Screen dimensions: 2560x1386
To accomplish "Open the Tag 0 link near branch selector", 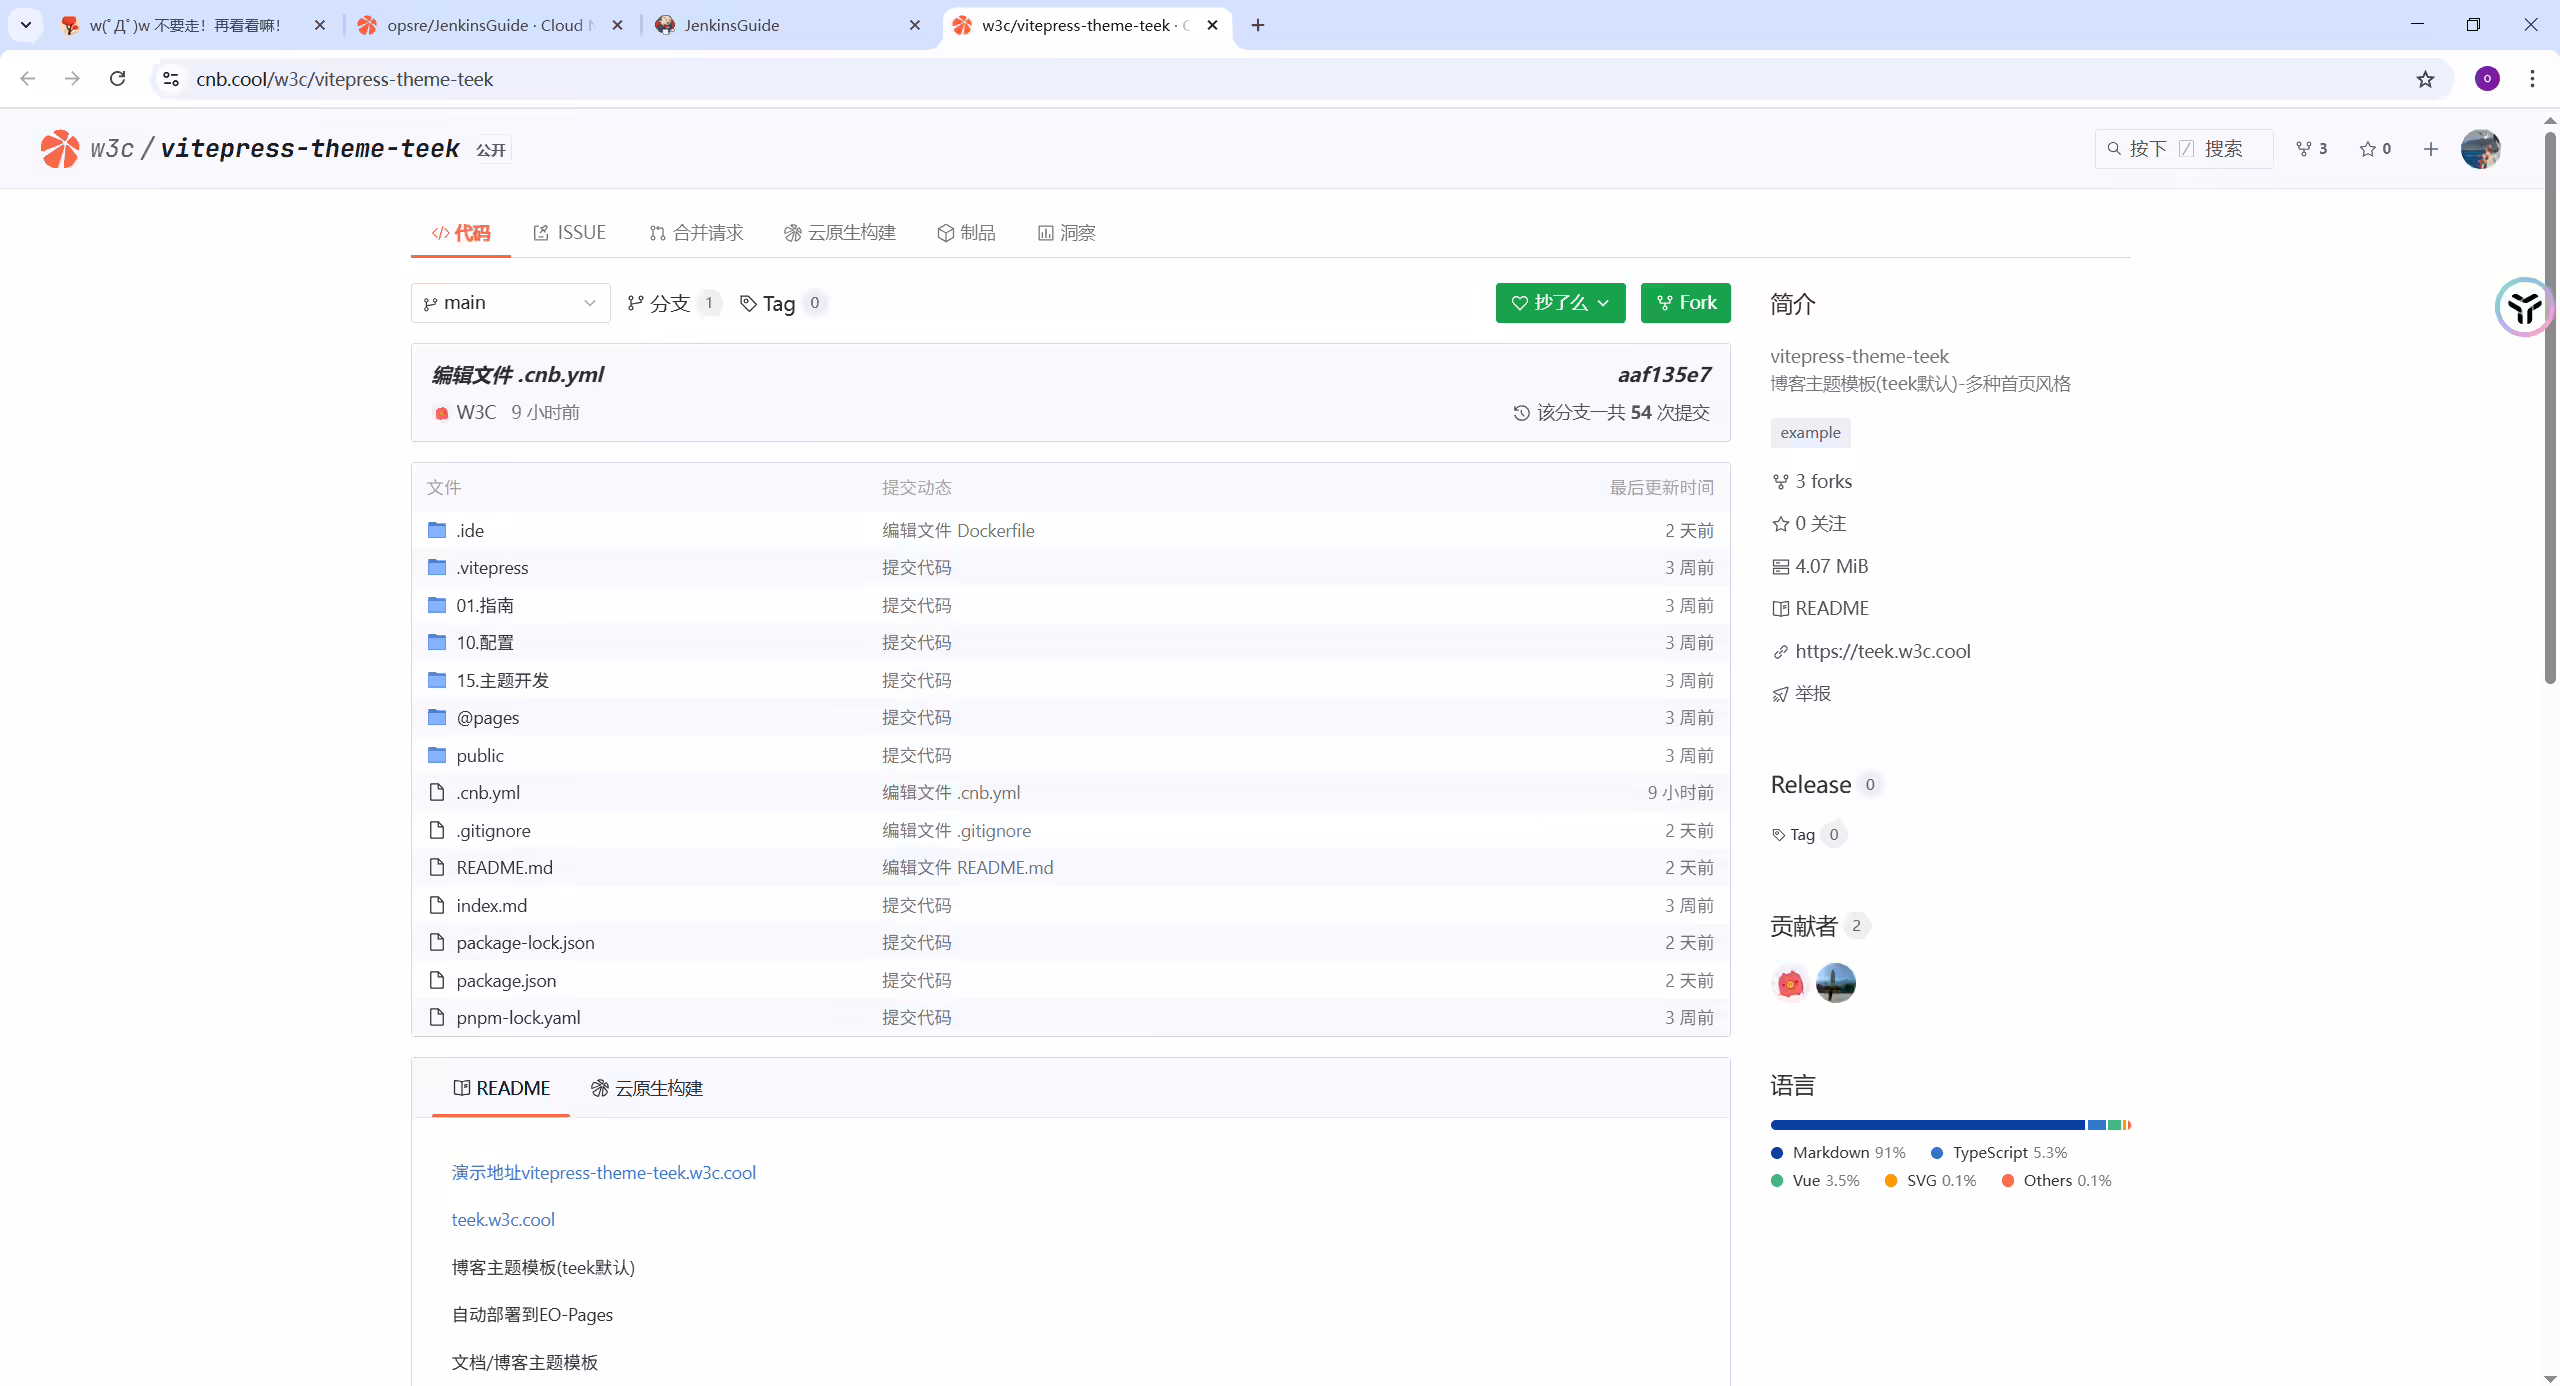I will pos(783,303).
